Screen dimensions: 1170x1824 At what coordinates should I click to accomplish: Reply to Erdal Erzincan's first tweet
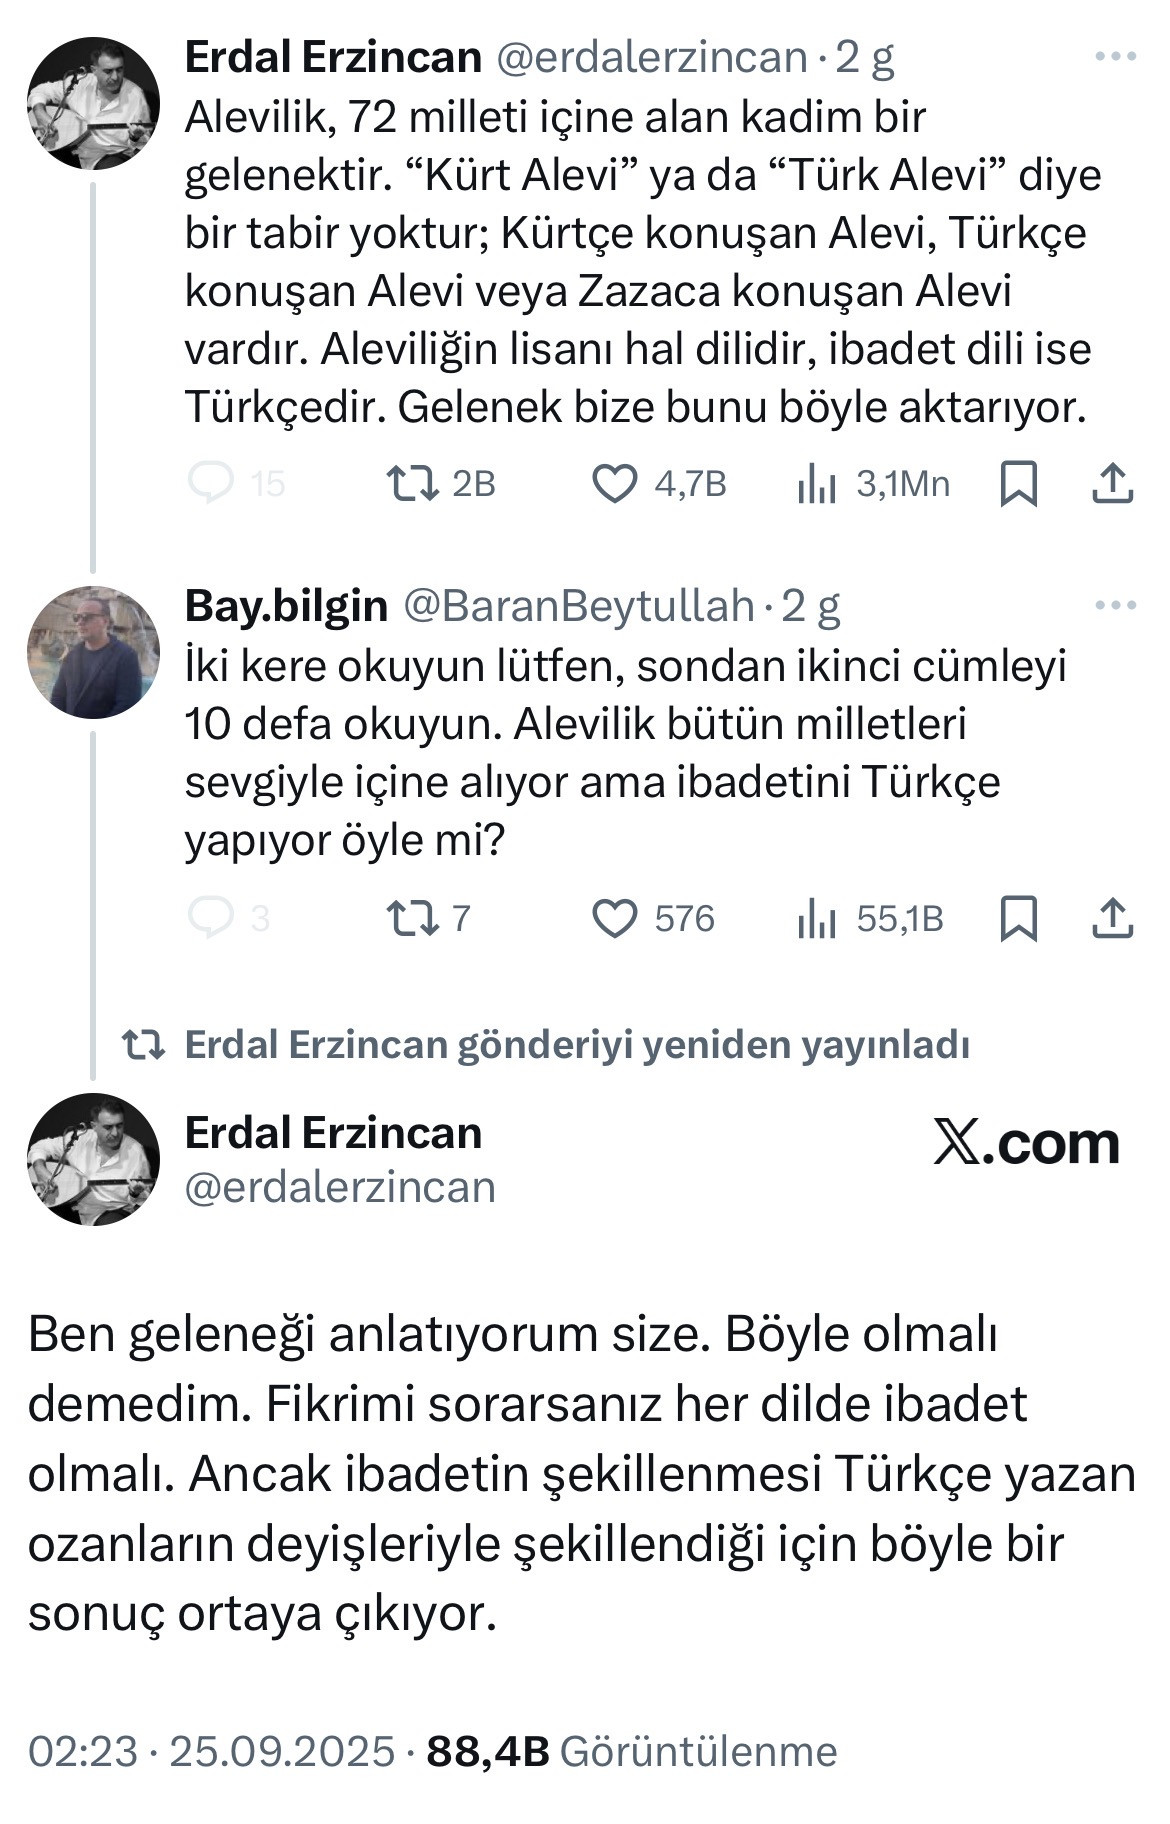pyautogui.click(x=212, y=484)
